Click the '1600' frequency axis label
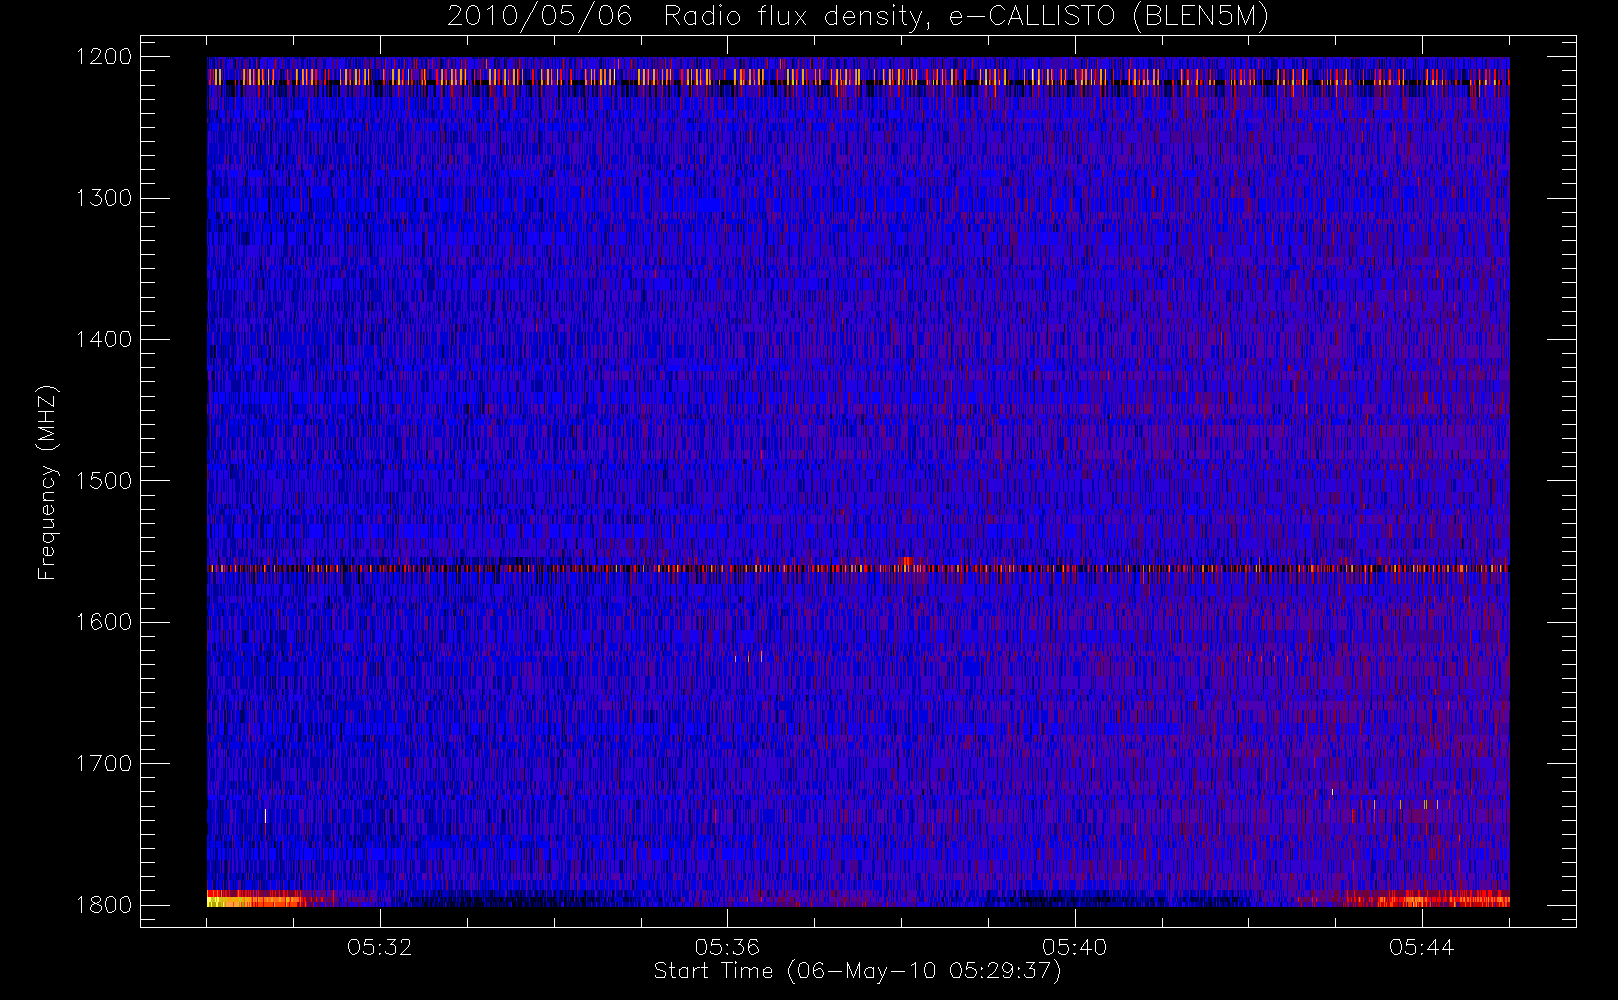This screenshot has width=1618, height=1000. point(104,622)
